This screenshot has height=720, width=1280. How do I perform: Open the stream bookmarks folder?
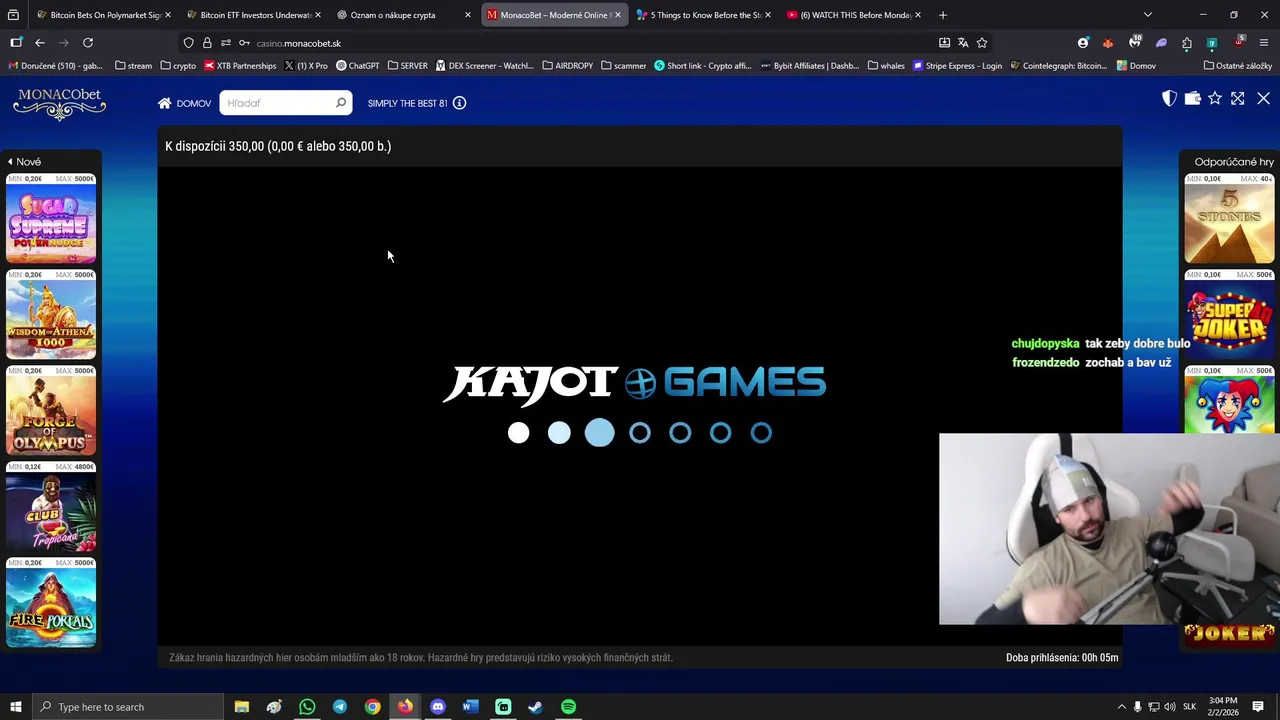(134, 66)
